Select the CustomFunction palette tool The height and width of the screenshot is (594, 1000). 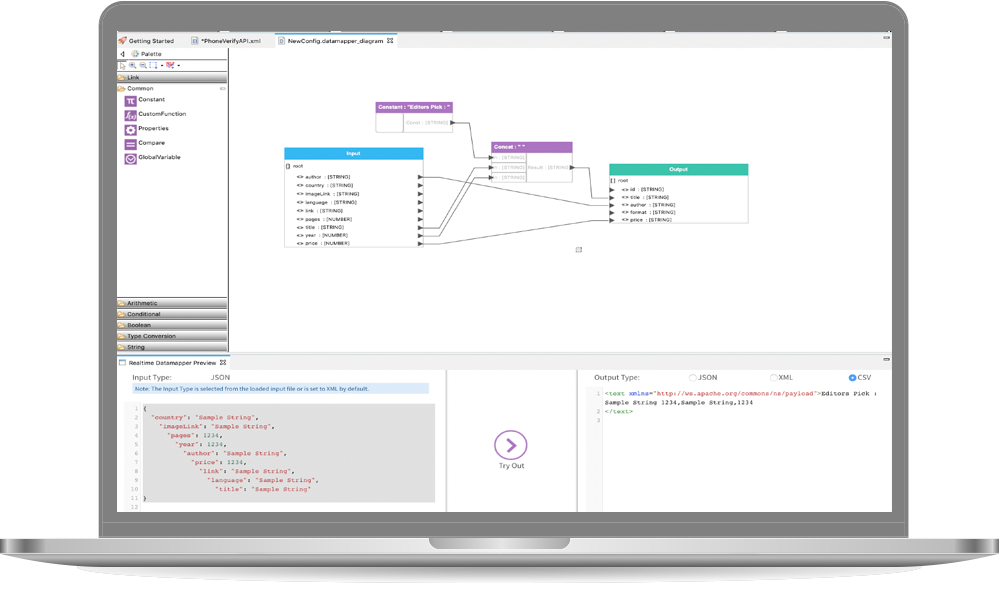click(x=155, y=114)
